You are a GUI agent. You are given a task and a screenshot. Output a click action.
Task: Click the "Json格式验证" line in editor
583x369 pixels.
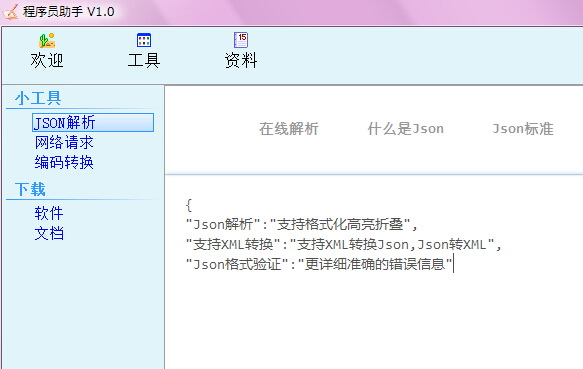(x=319, y=264)
